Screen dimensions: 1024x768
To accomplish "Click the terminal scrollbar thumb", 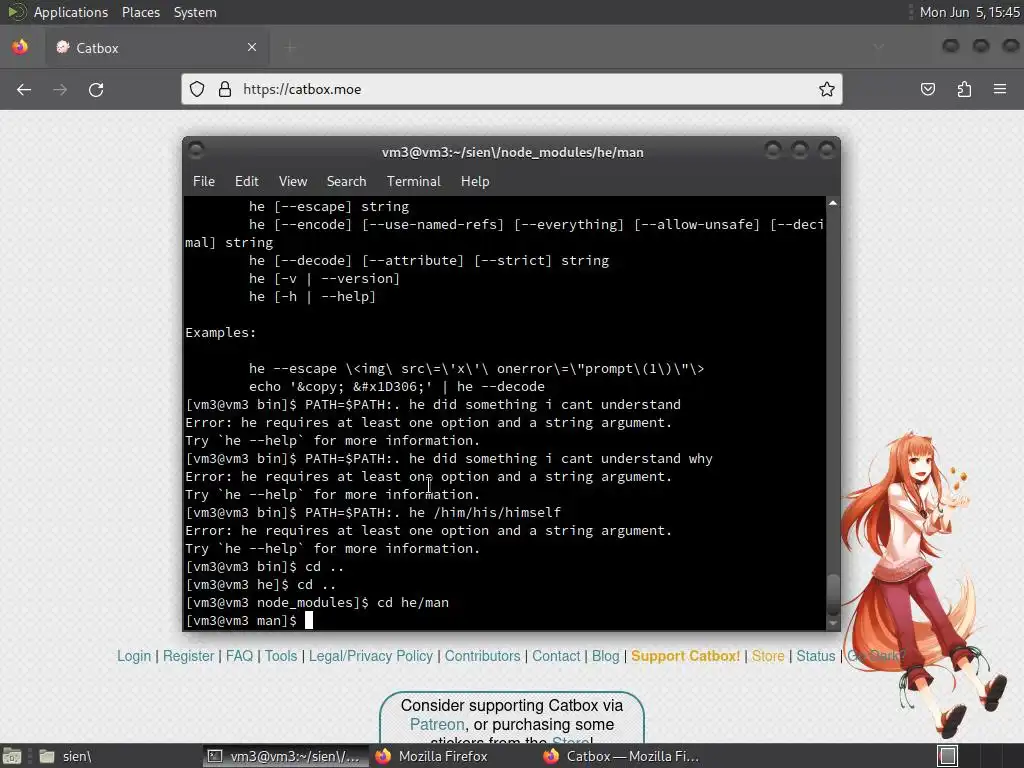I will click(x=833, y=594).
